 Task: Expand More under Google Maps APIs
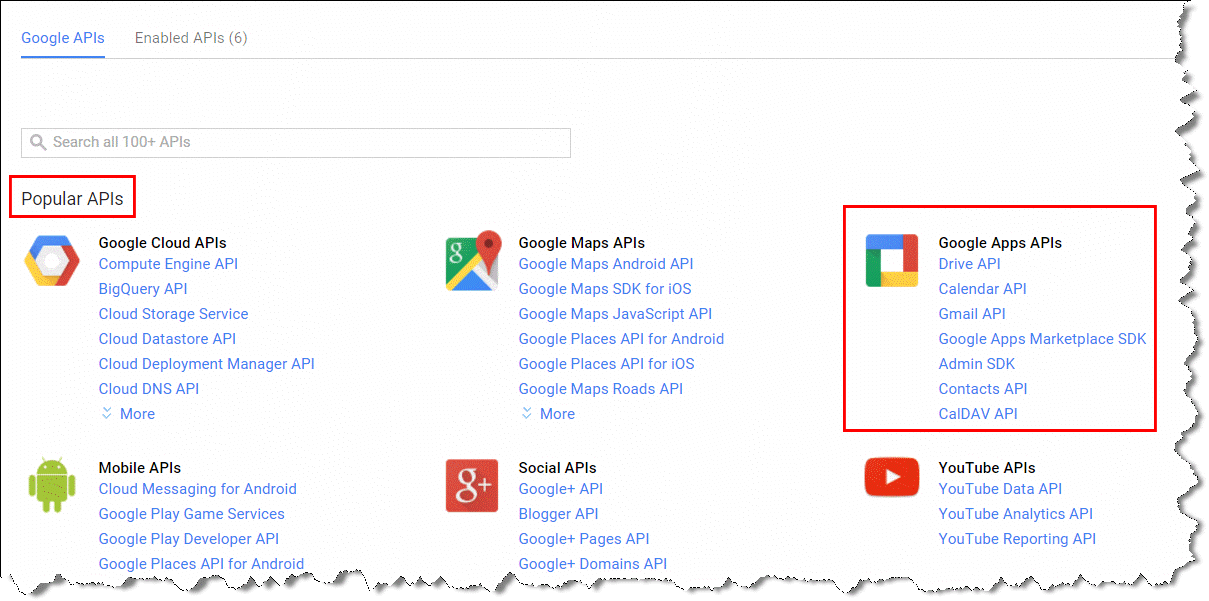[x=547, y=414]
